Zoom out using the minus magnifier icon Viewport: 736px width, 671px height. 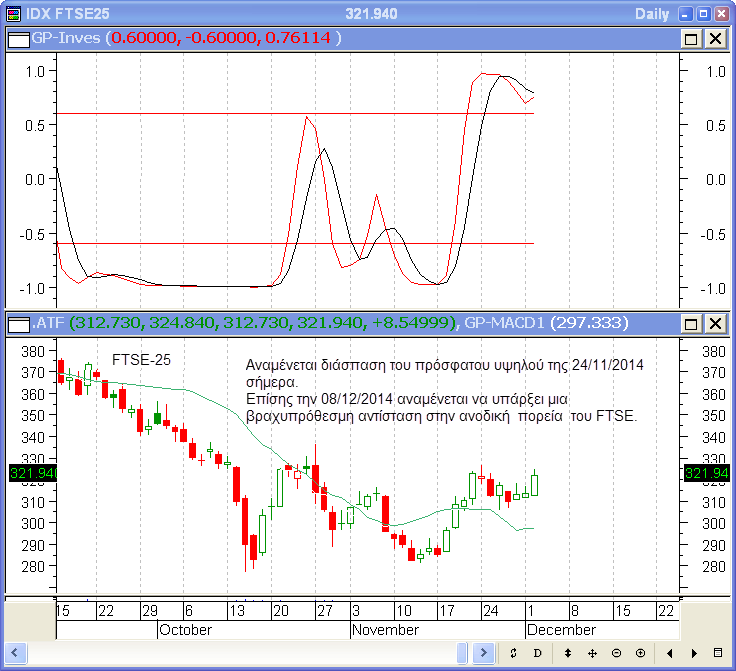[x=616, y=653]
